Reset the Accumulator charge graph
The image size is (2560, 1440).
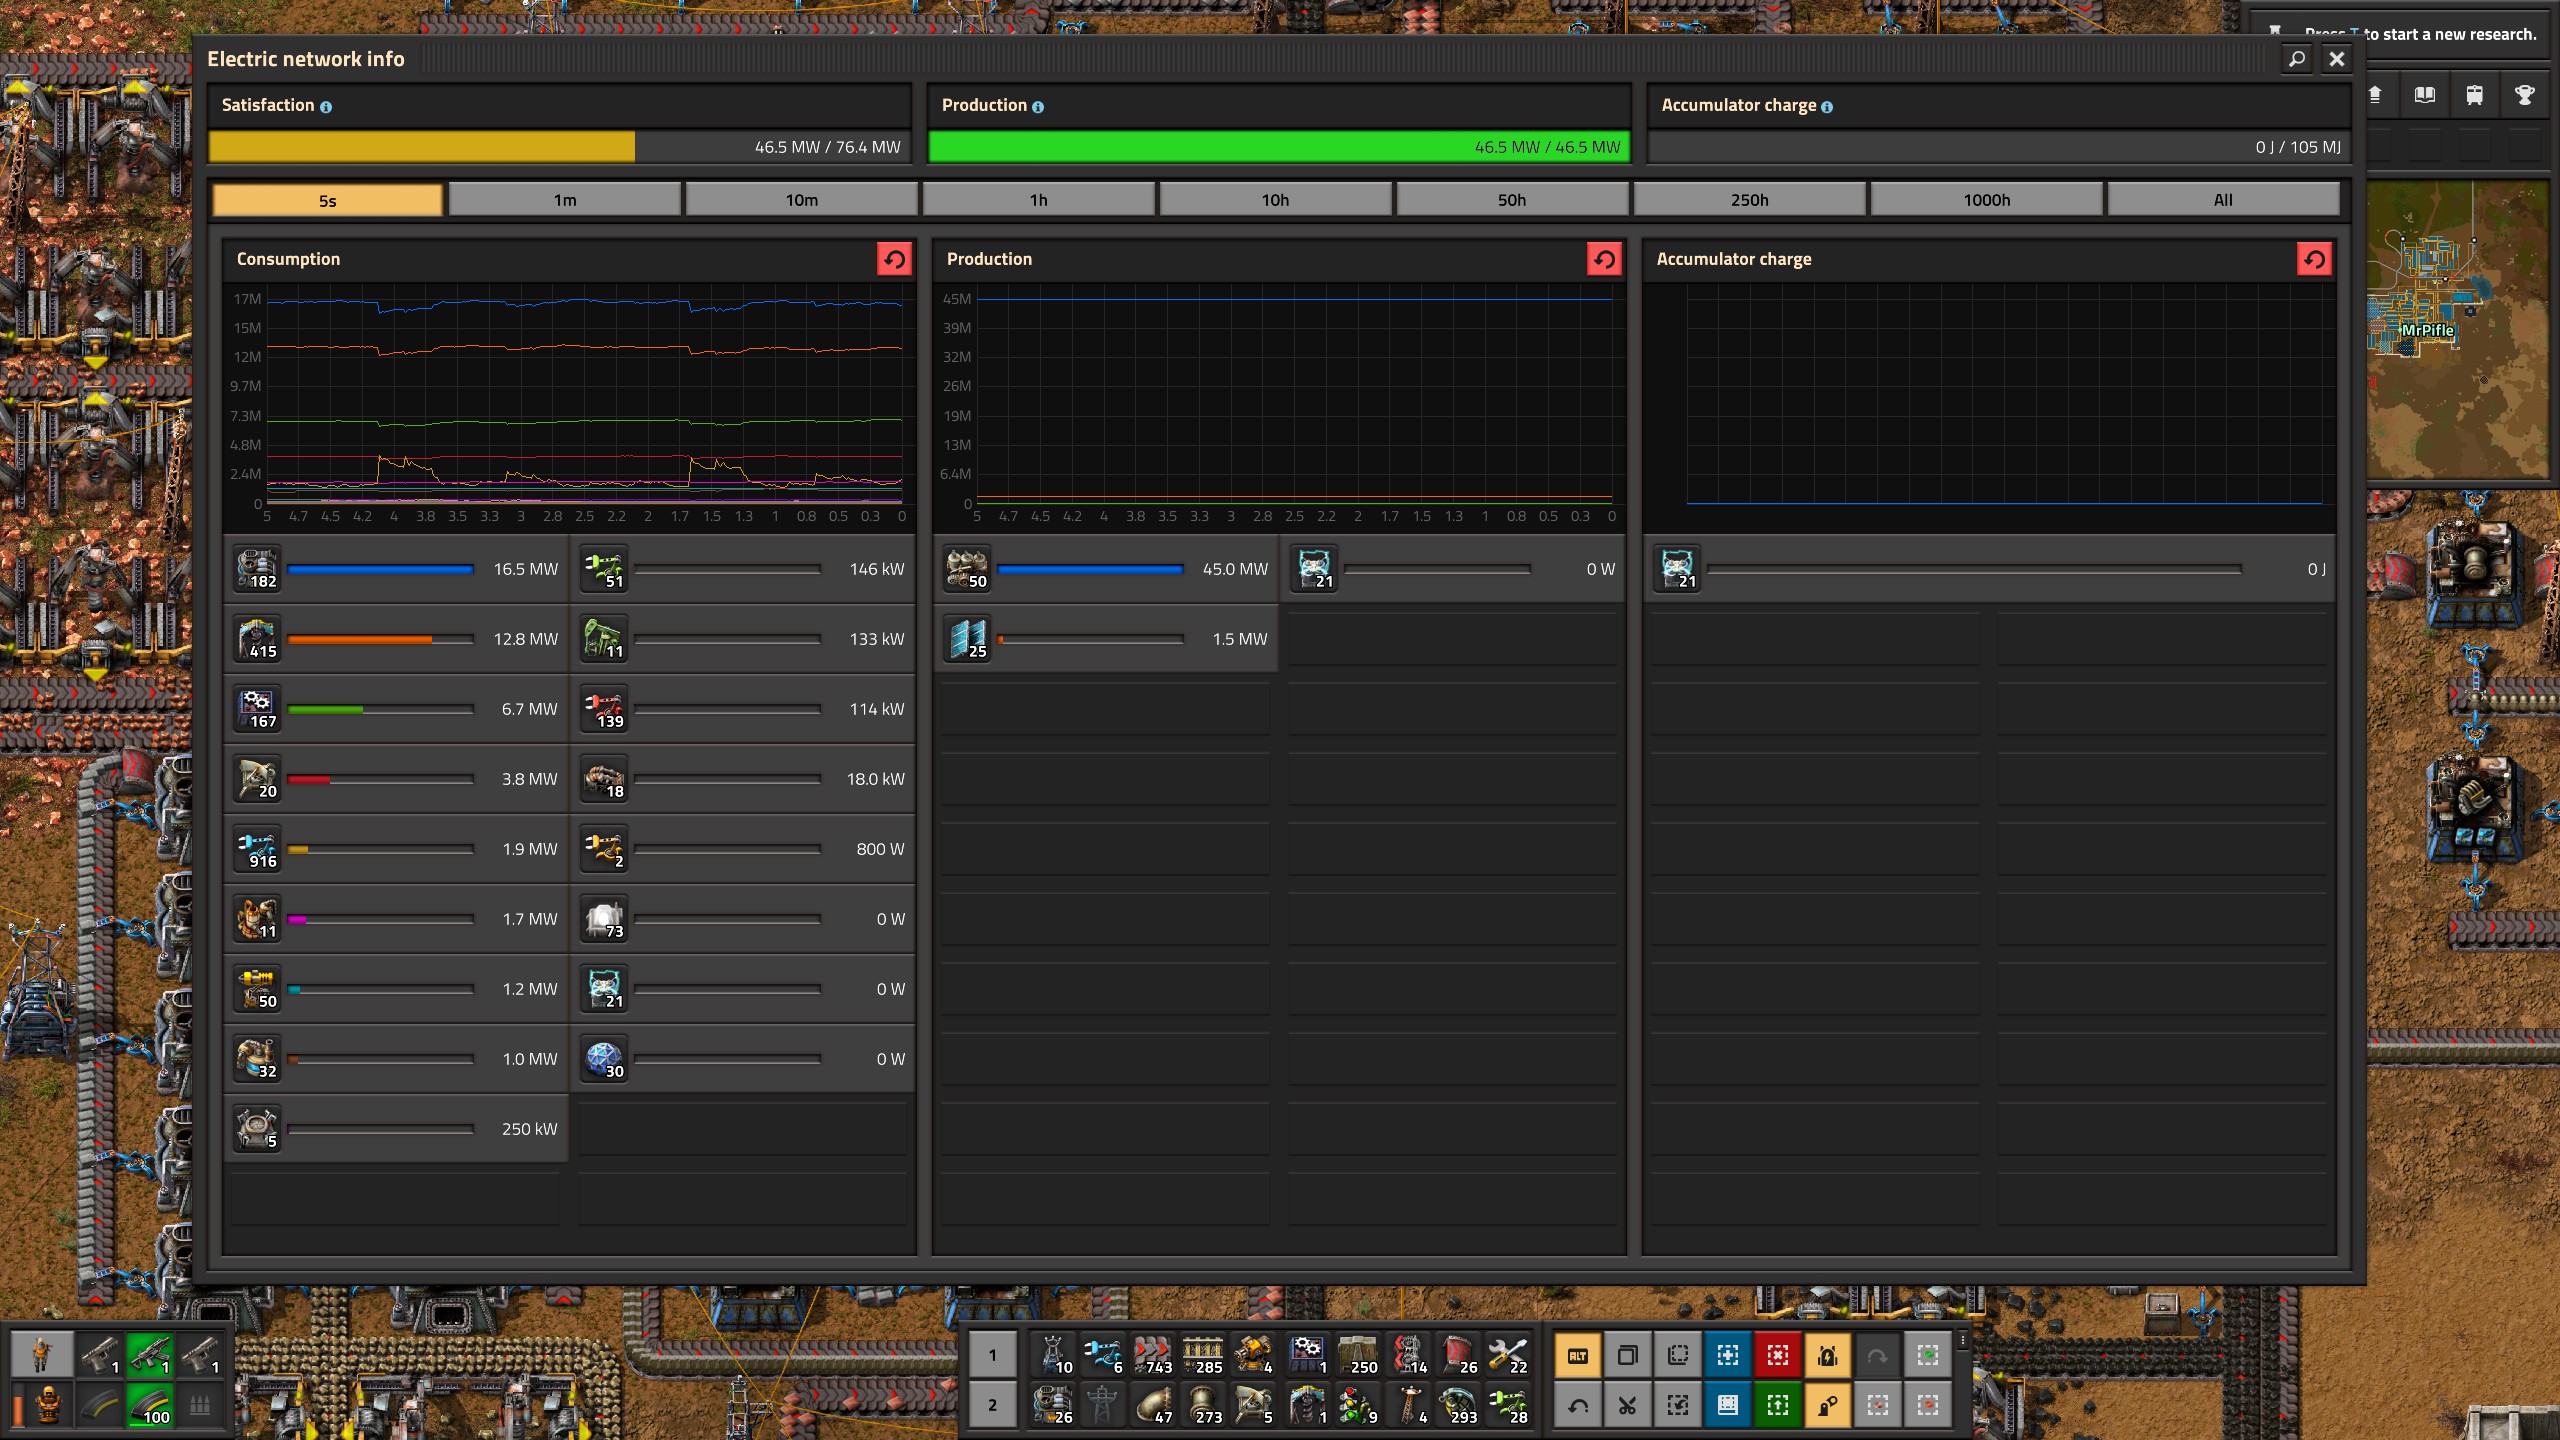2314,259
